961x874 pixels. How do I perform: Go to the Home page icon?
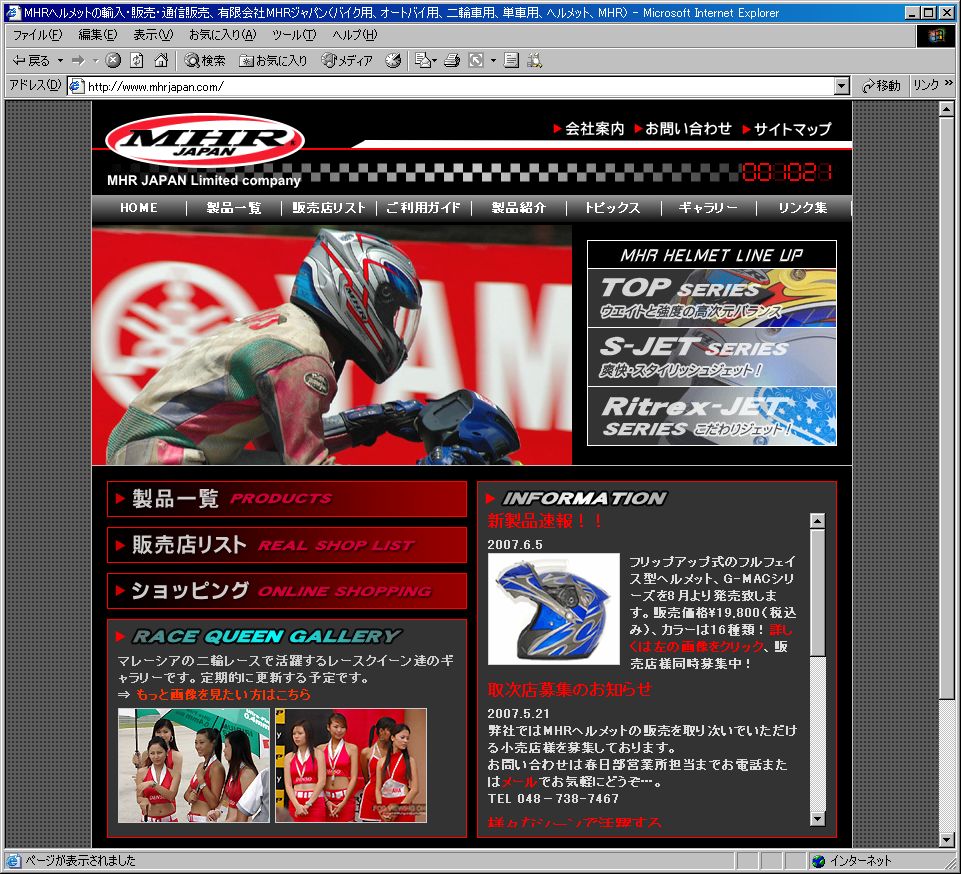tap(161, 61)
